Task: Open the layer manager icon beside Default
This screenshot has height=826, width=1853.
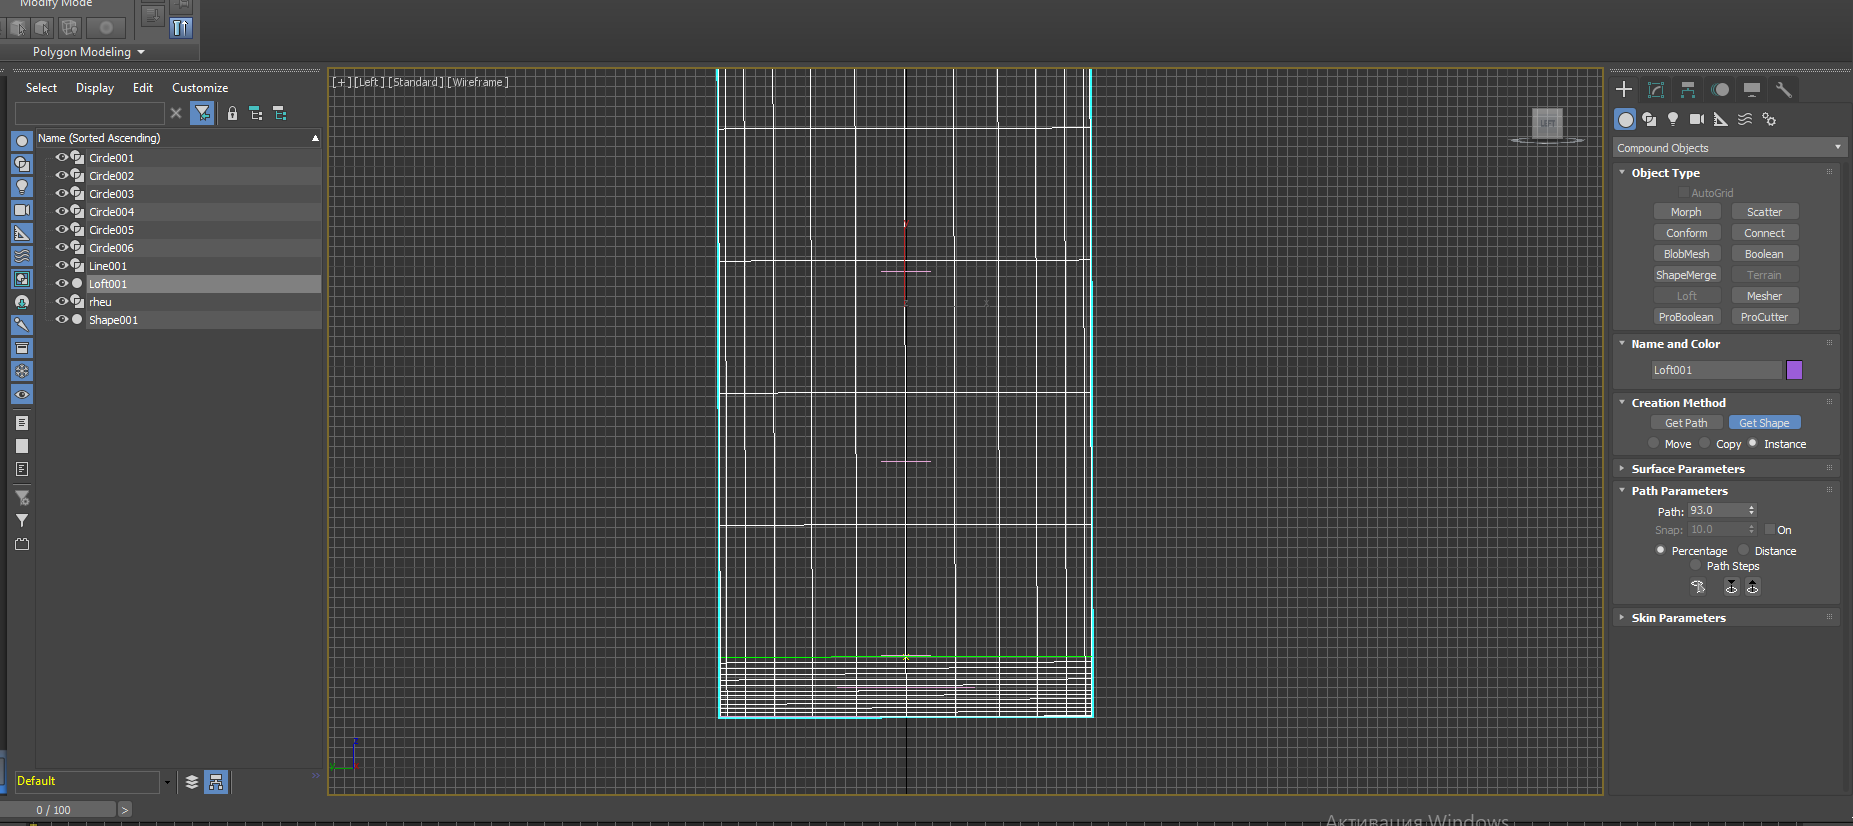Action: [x=192, y=782]
